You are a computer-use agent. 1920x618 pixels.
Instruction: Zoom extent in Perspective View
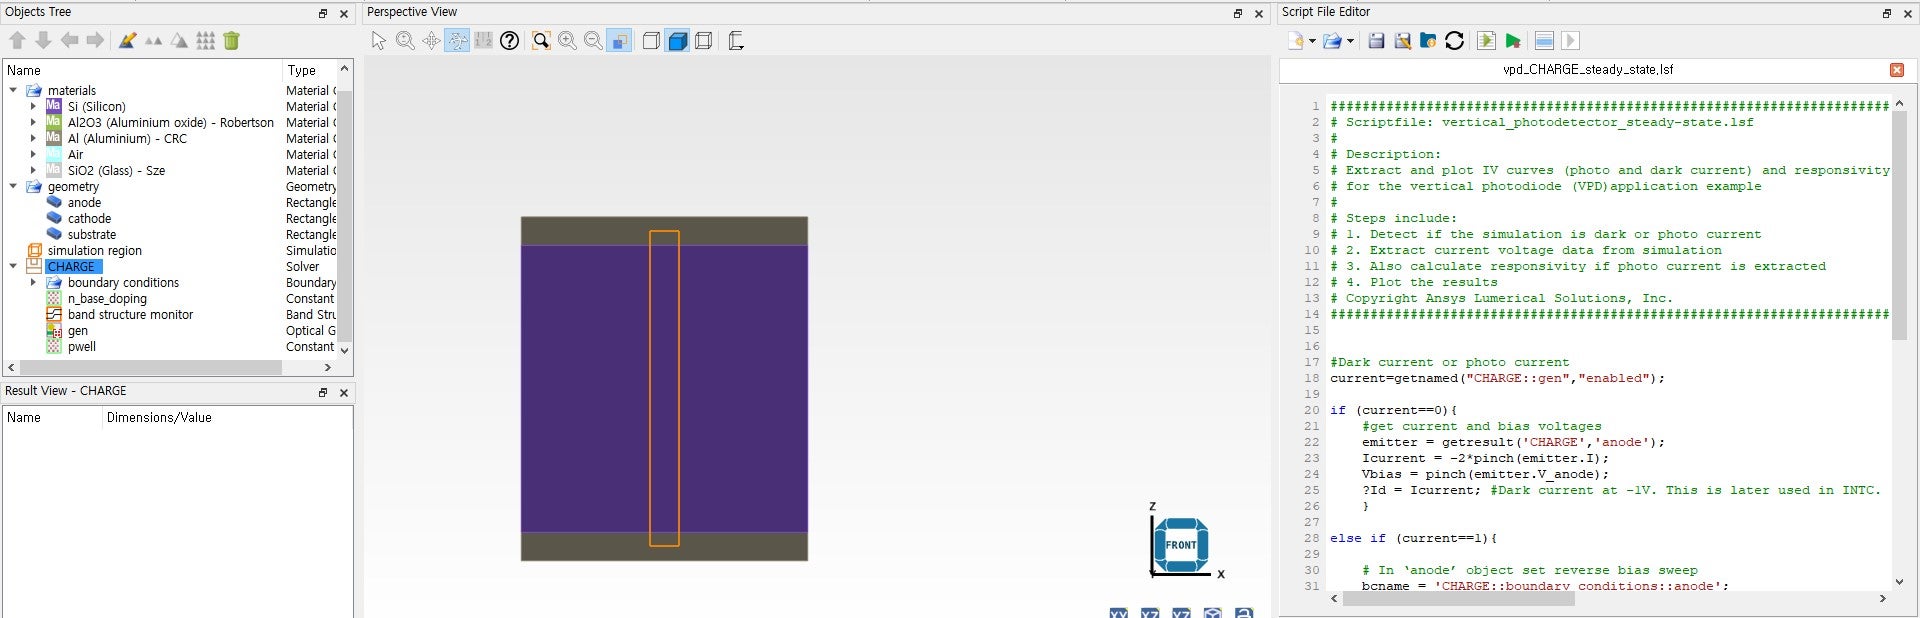[x=541, y=40]
